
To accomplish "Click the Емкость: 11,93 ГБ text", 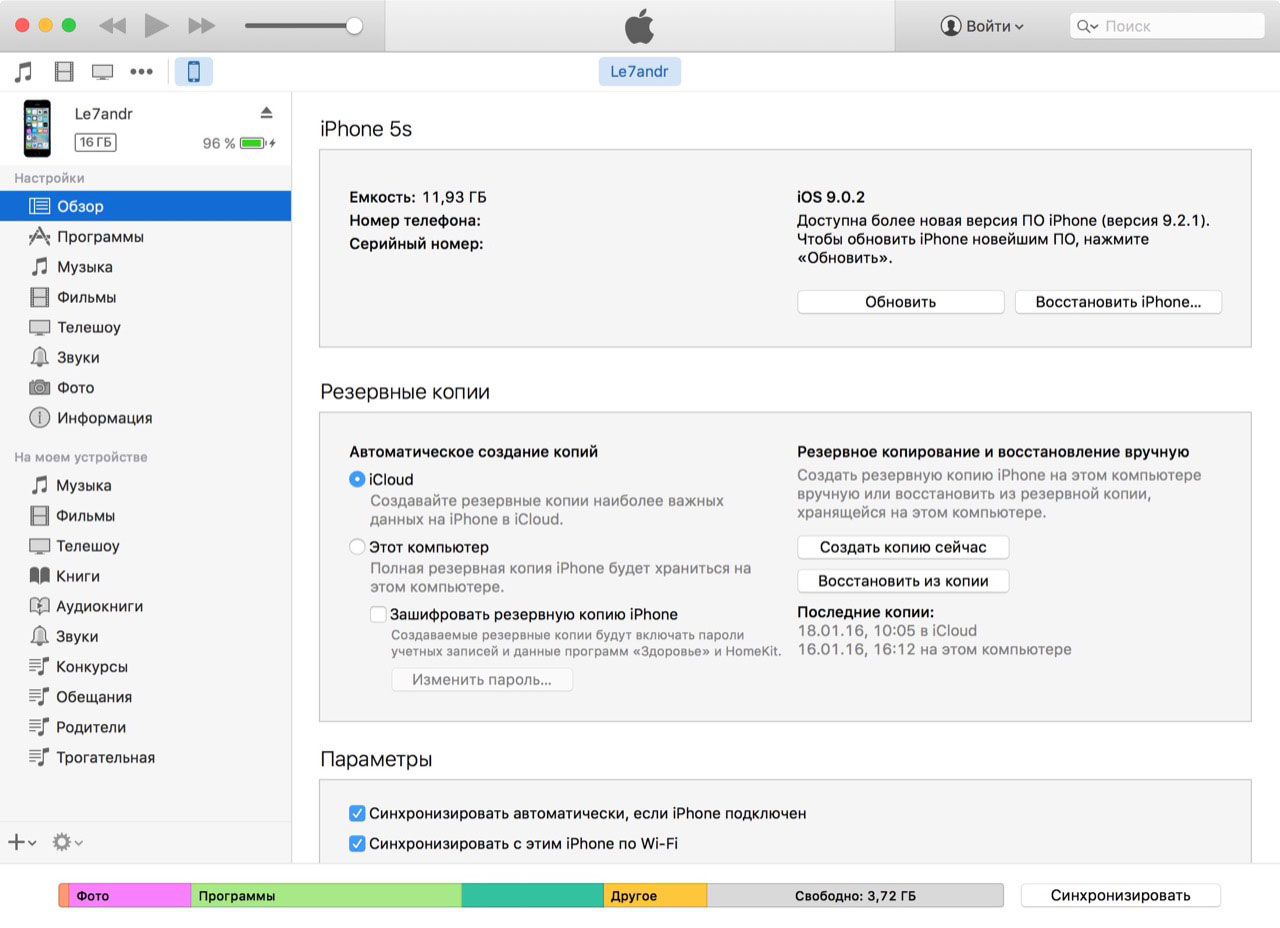I will coord(418,197).
